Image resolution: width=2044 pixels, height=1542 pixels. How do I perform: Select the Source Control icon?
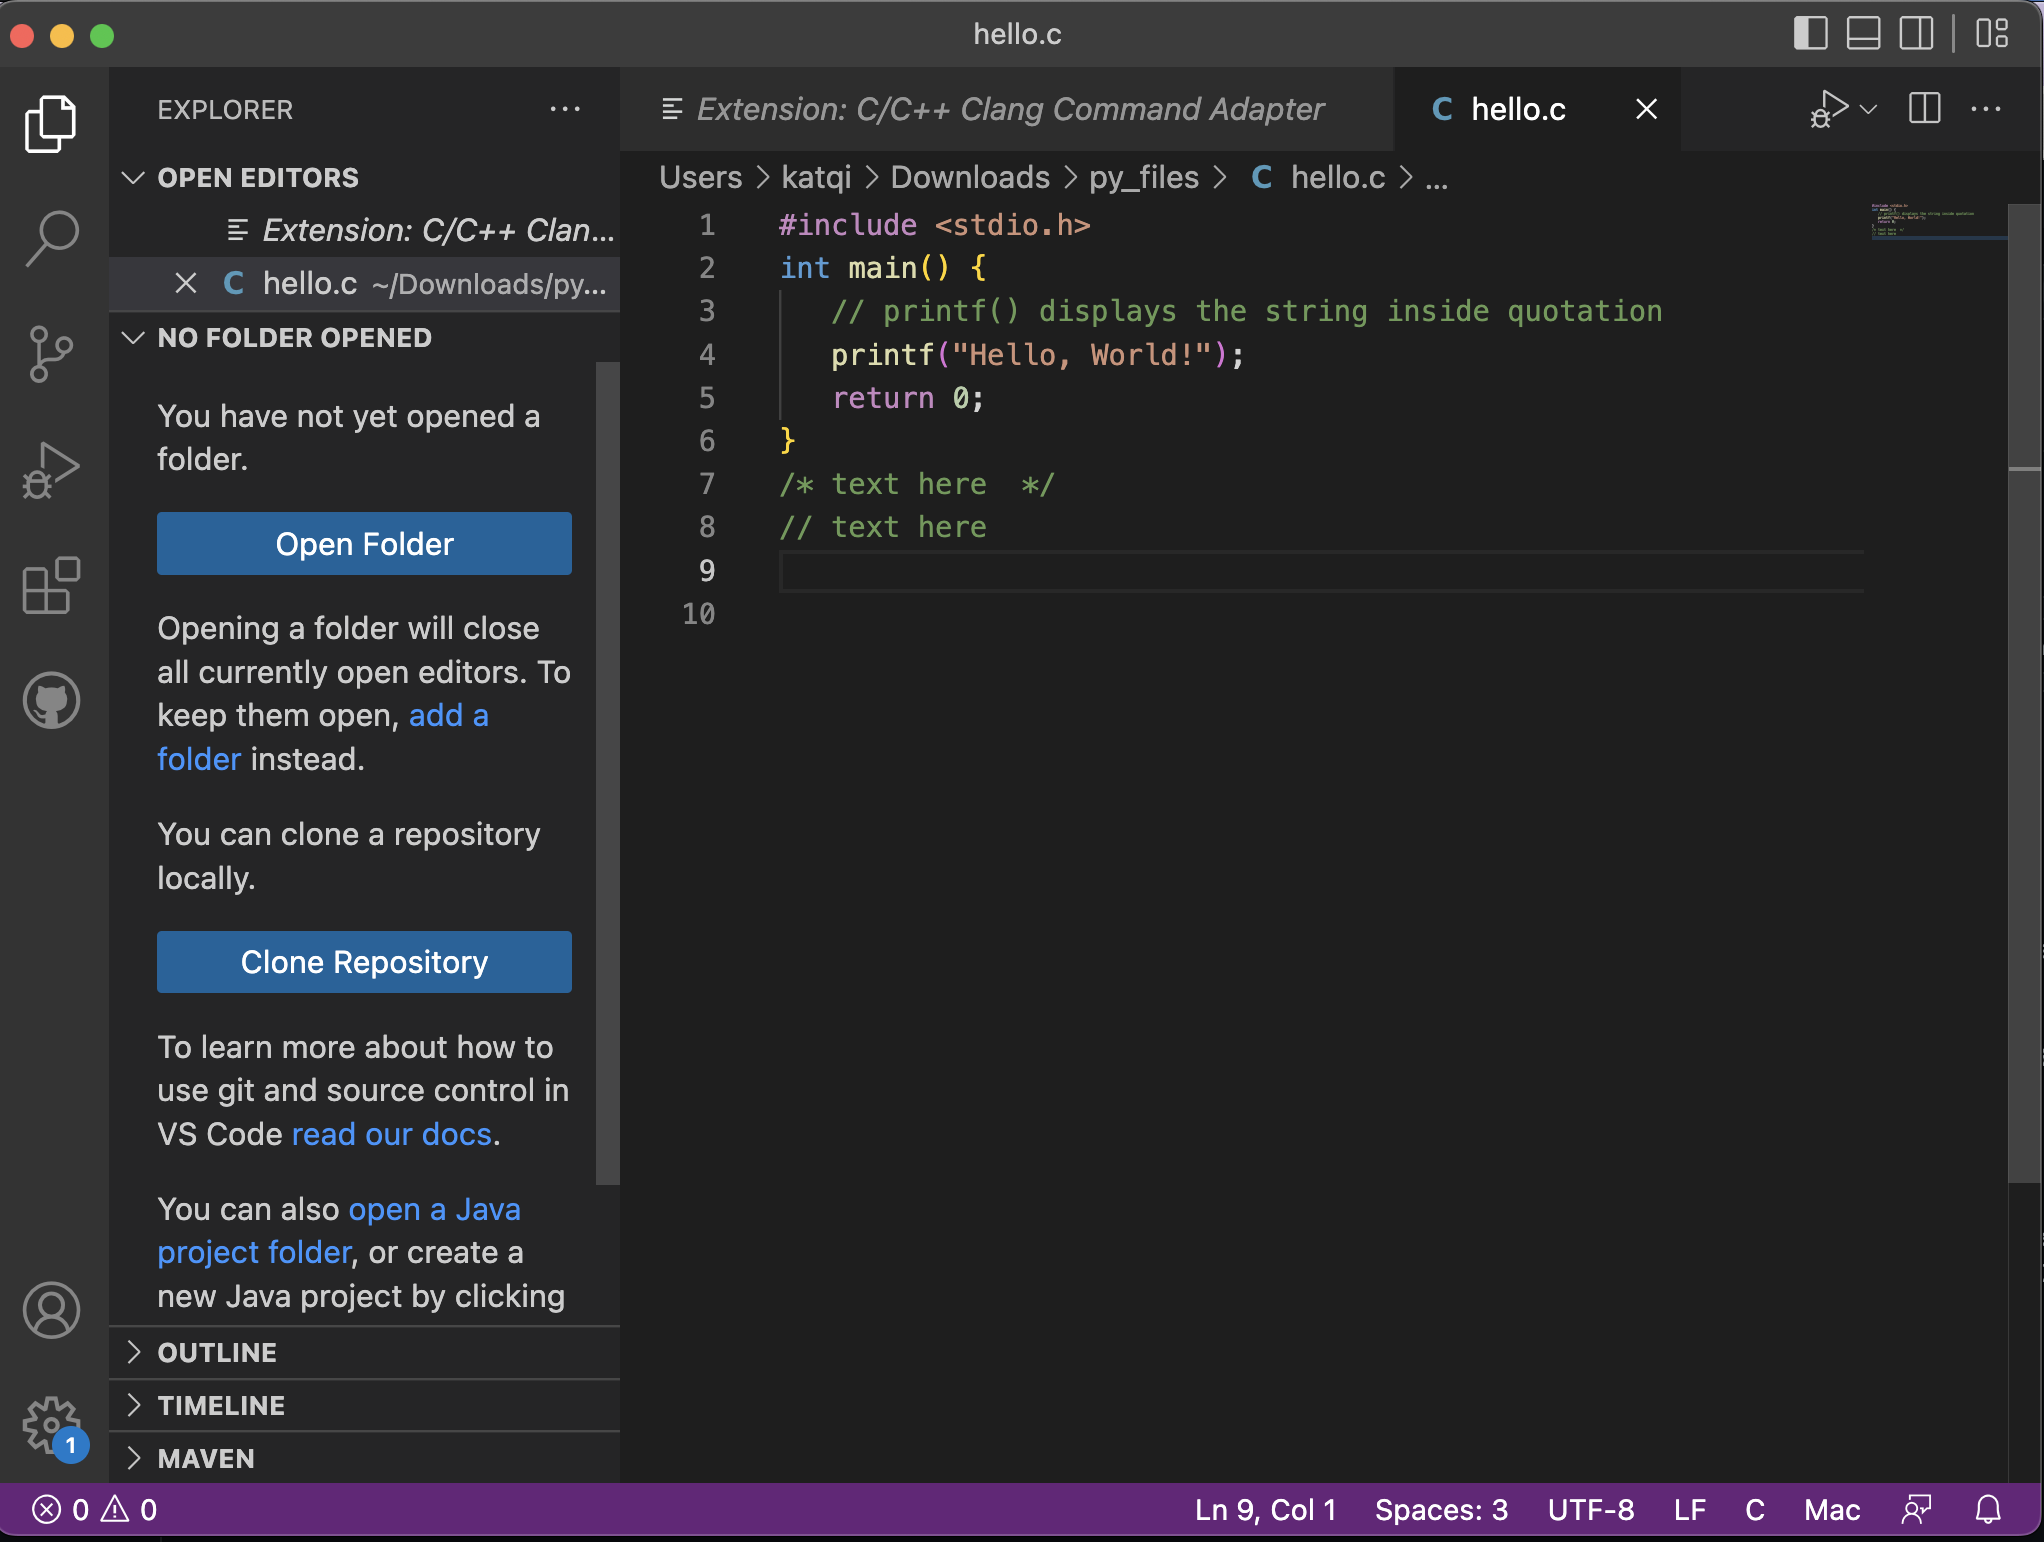tap(50, 353)
